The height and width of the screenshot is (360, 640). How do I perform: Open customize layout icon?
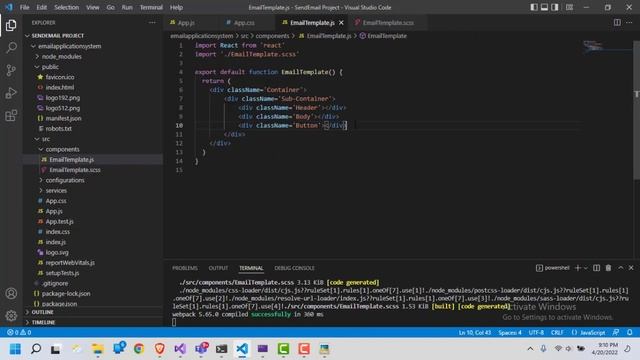569,7
